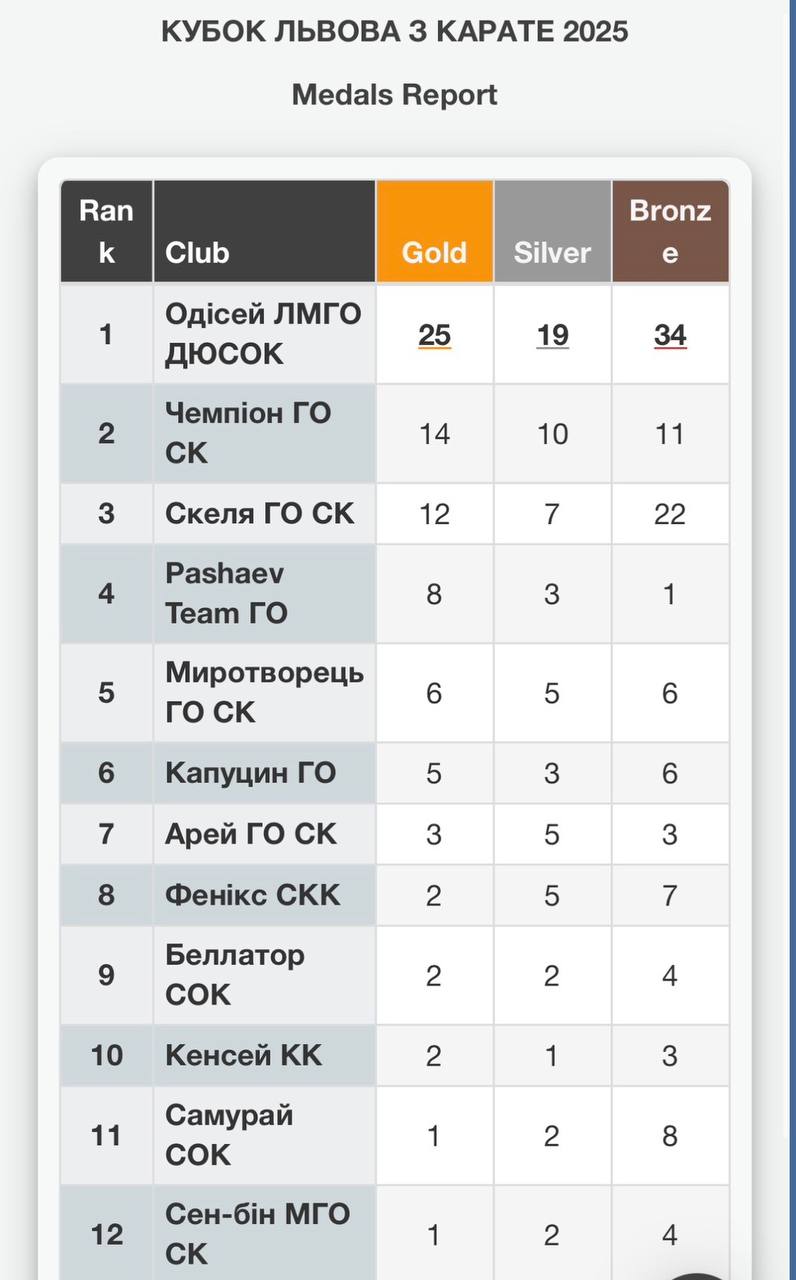796x1280 pixels.
Task: Select the Беллатор СОК club name
Action: click(235, 974)
